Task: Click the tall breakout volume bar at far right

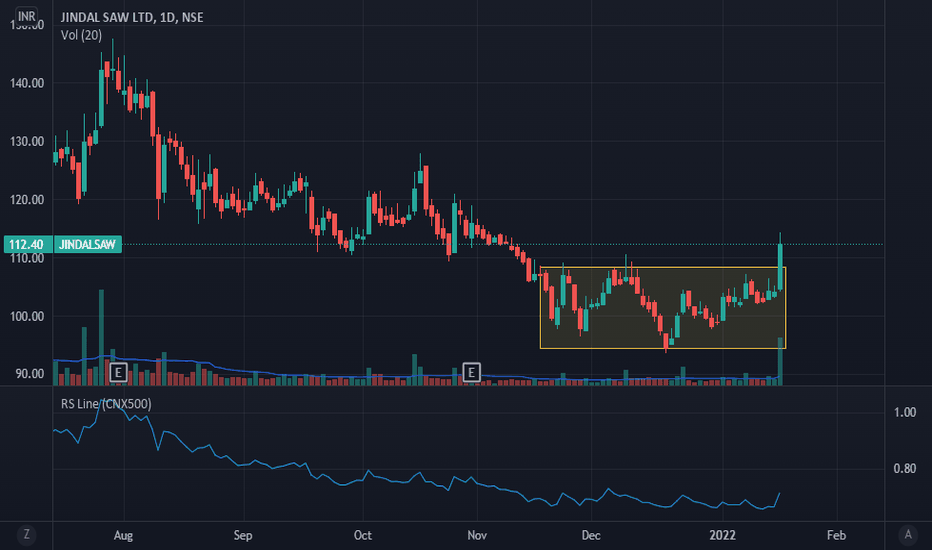Action: tap(780, 362)
